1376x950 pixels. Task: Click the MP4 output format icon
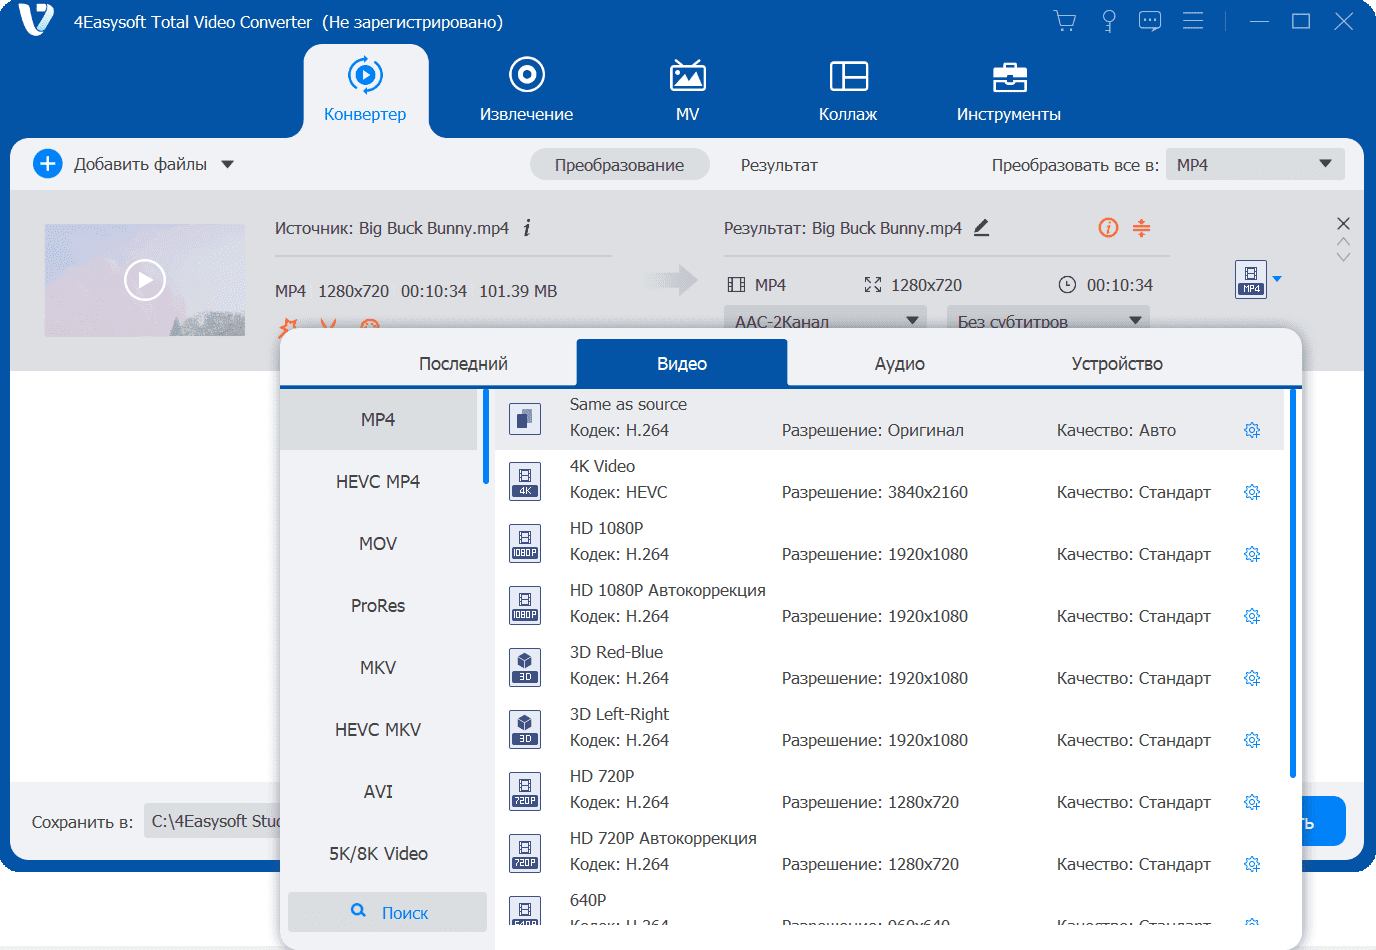tap(1251, 279)
